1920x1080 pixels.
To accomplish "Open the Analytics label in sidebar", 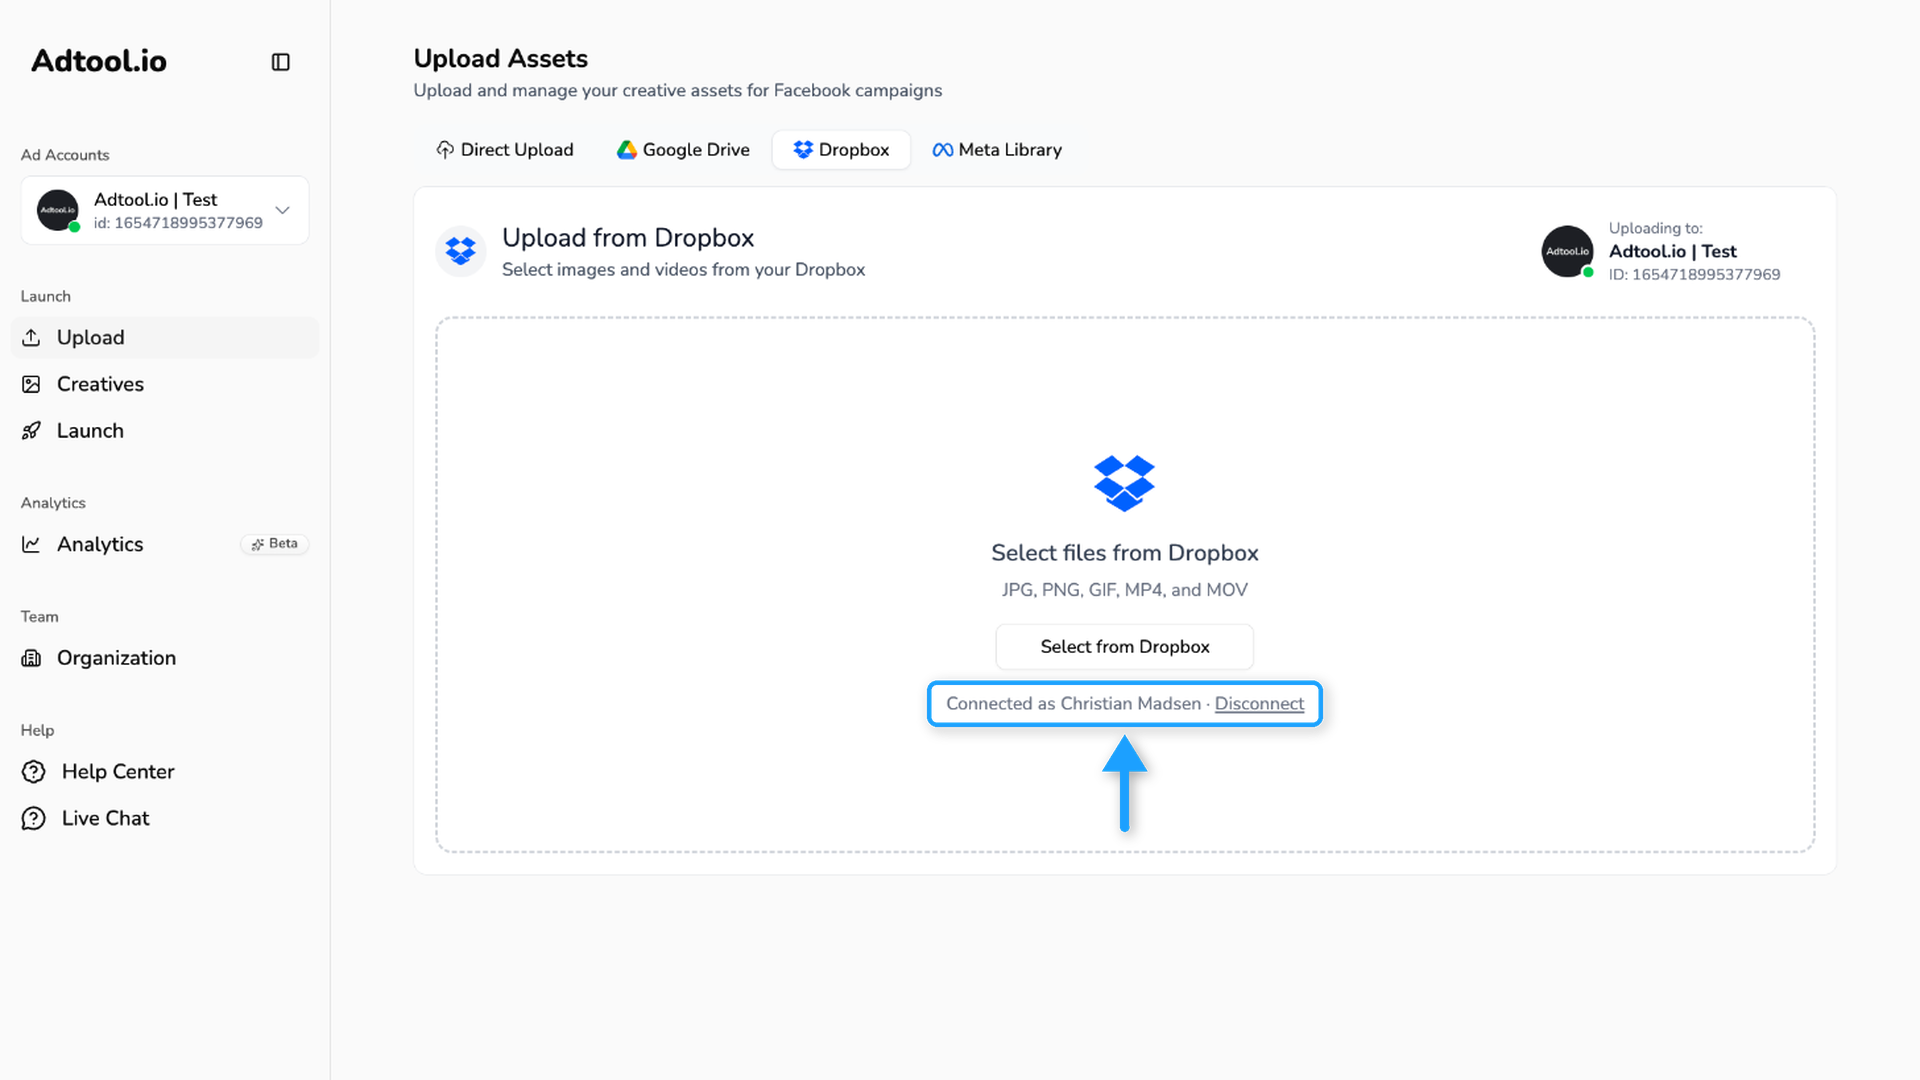I will 100,544.
